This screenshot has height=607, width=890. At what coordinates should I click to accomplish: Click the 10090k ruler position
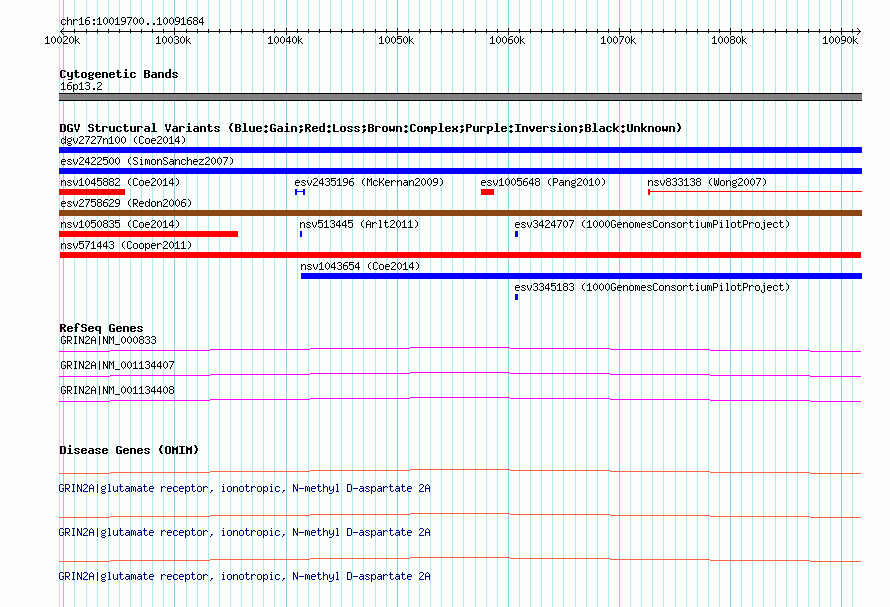(x=840, y=40)
